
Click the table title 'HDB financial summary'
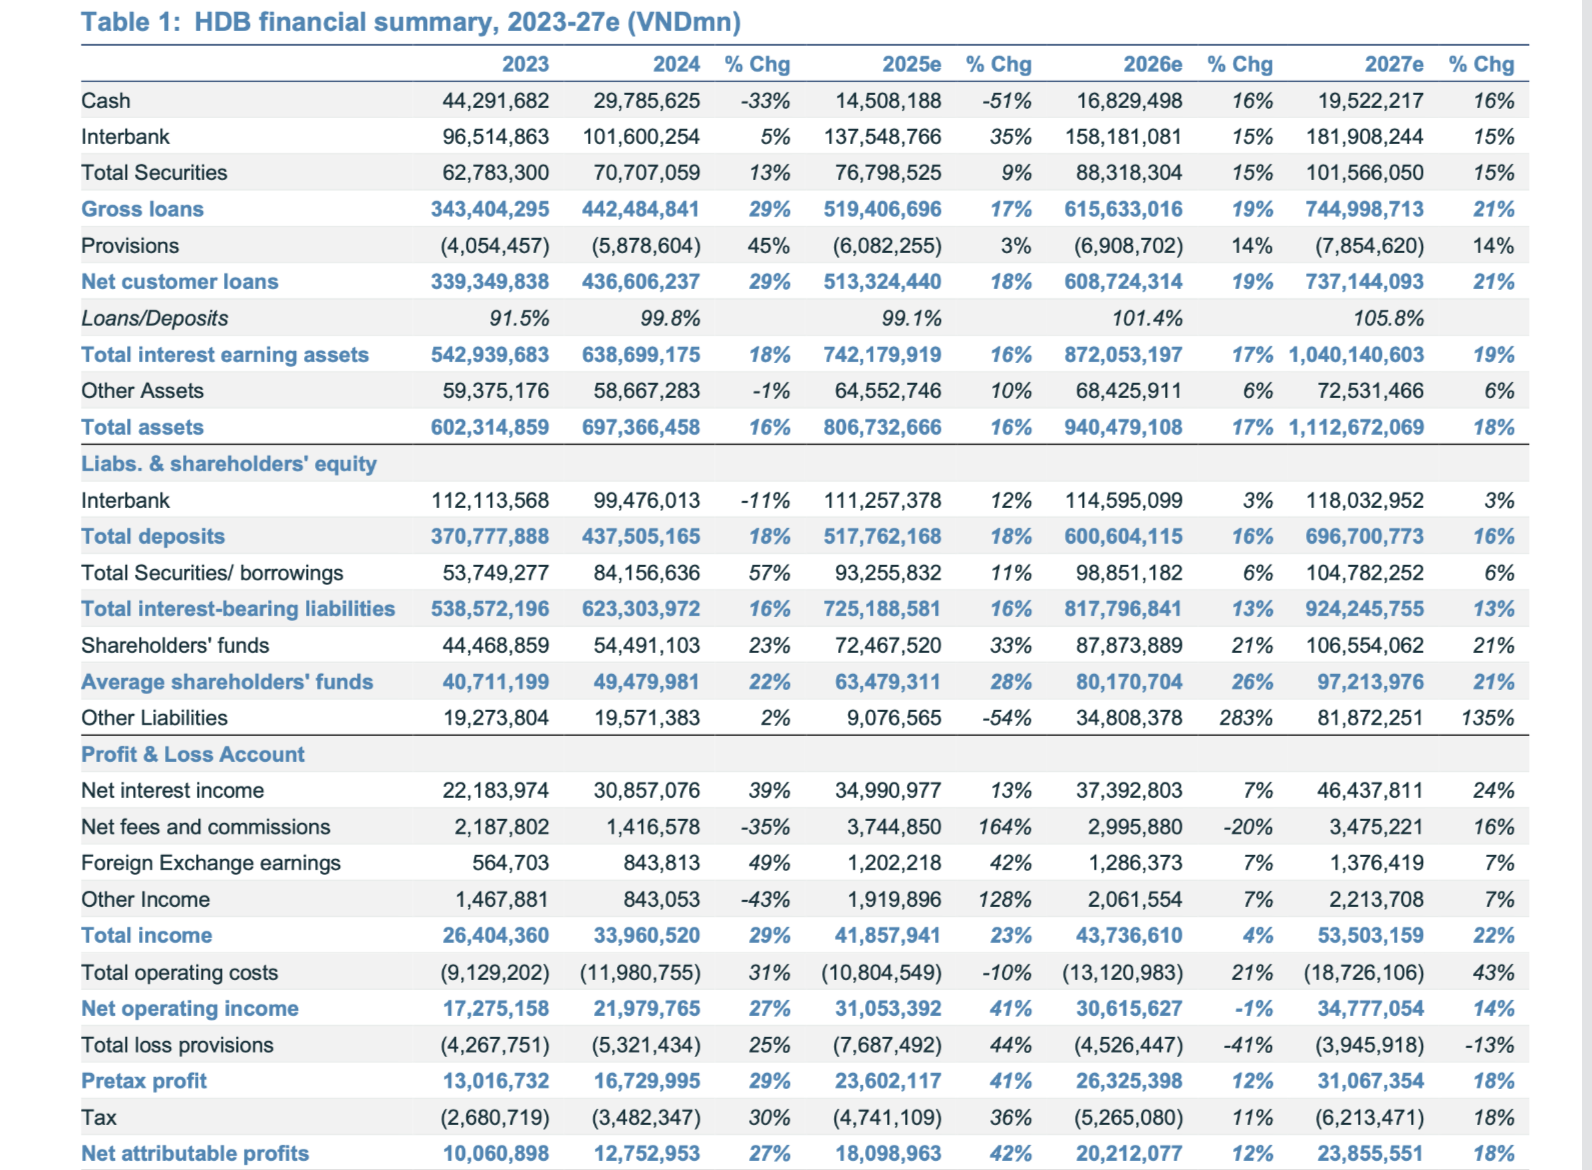point(410,22)
